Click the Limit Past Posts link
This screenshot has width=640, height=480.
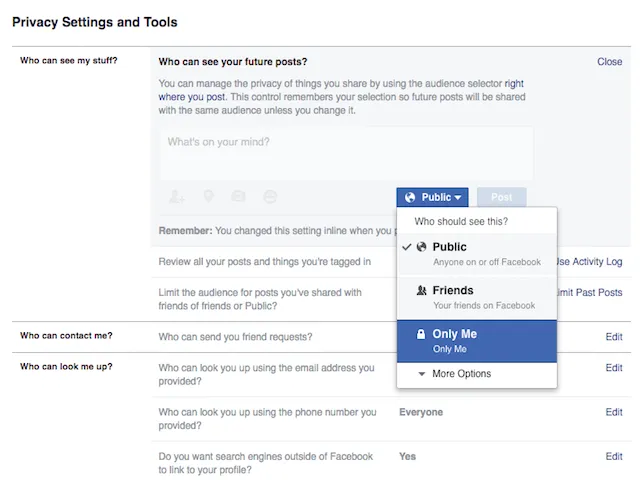[x=590, y=292]
